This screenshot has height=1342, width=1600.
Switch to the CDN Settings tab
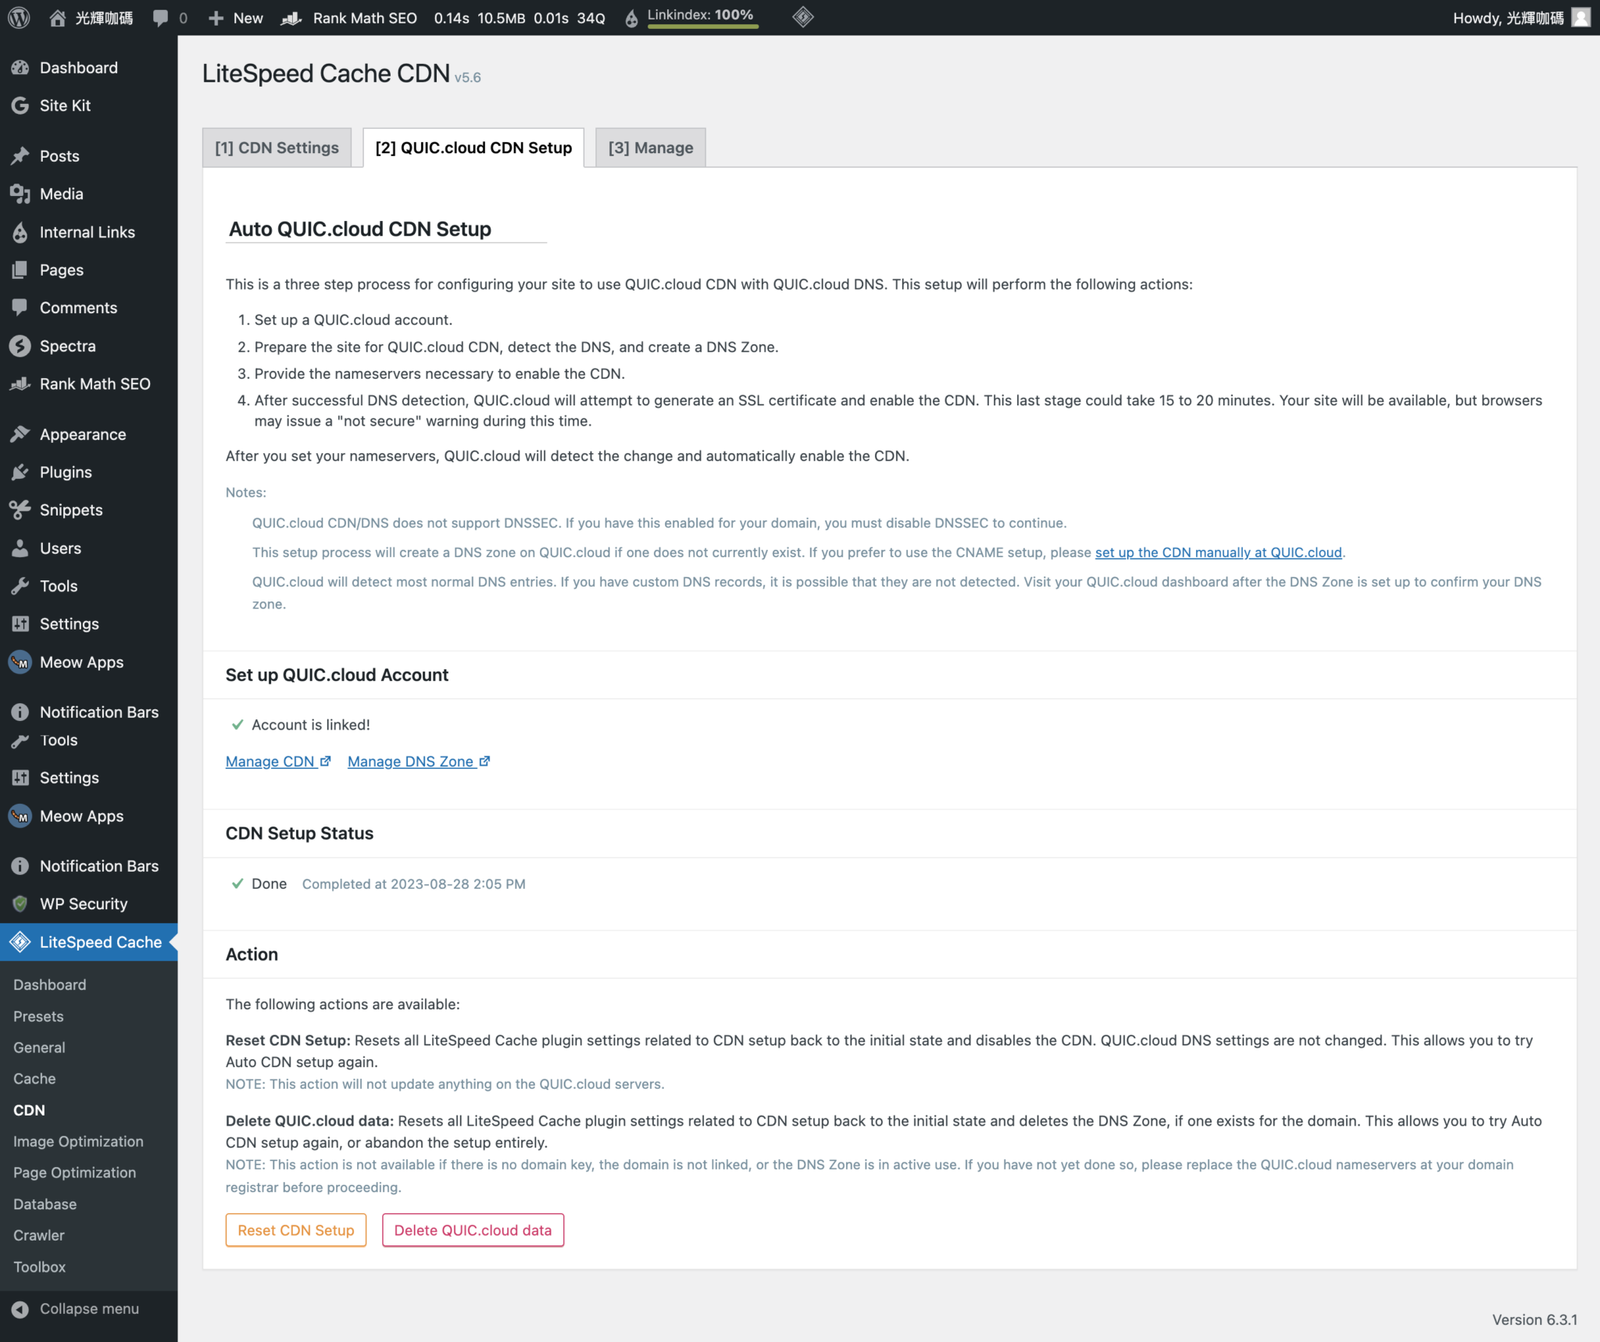277,148
